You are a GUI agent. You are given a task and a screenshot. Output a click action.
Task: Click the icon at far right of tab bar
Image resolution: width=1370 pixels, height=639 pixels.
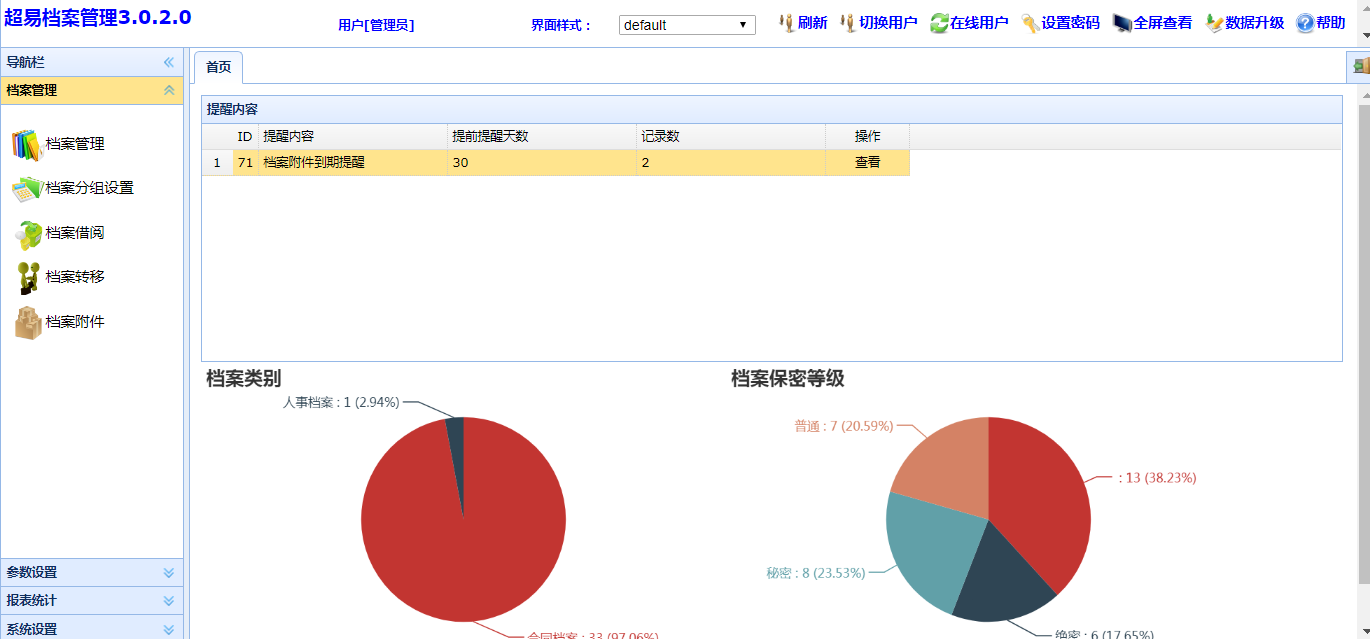(x=1361, y=67)
